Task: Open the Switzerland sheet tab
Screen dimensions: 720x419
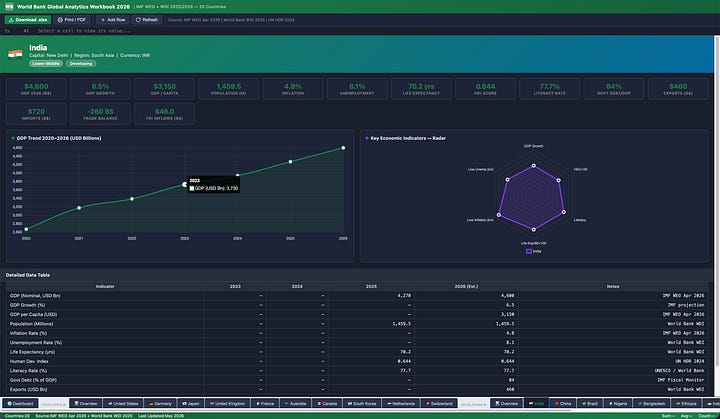Action: pos(439,403)
